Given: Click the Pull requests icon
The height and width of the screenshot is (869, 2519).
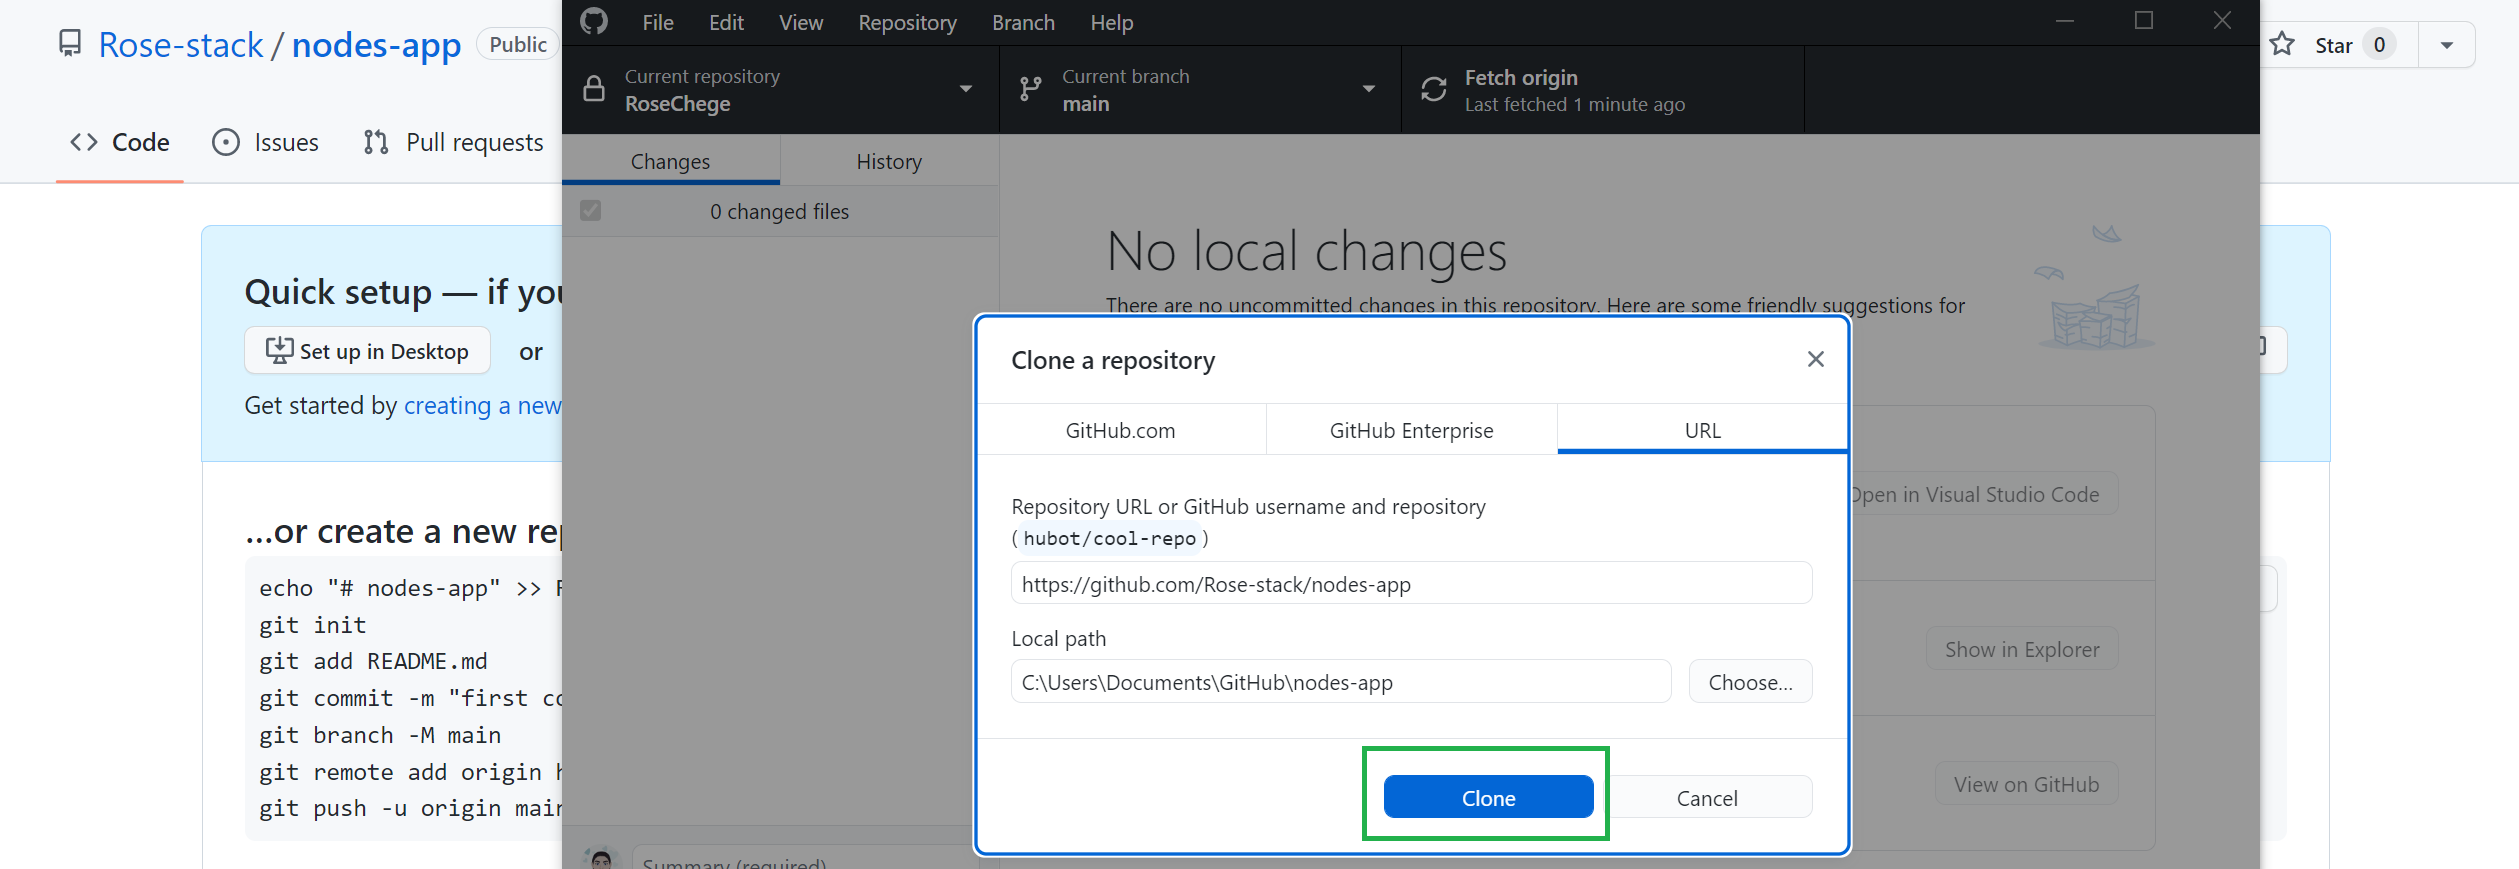Looking at the screenshot, I should click(x=376, y=143).
